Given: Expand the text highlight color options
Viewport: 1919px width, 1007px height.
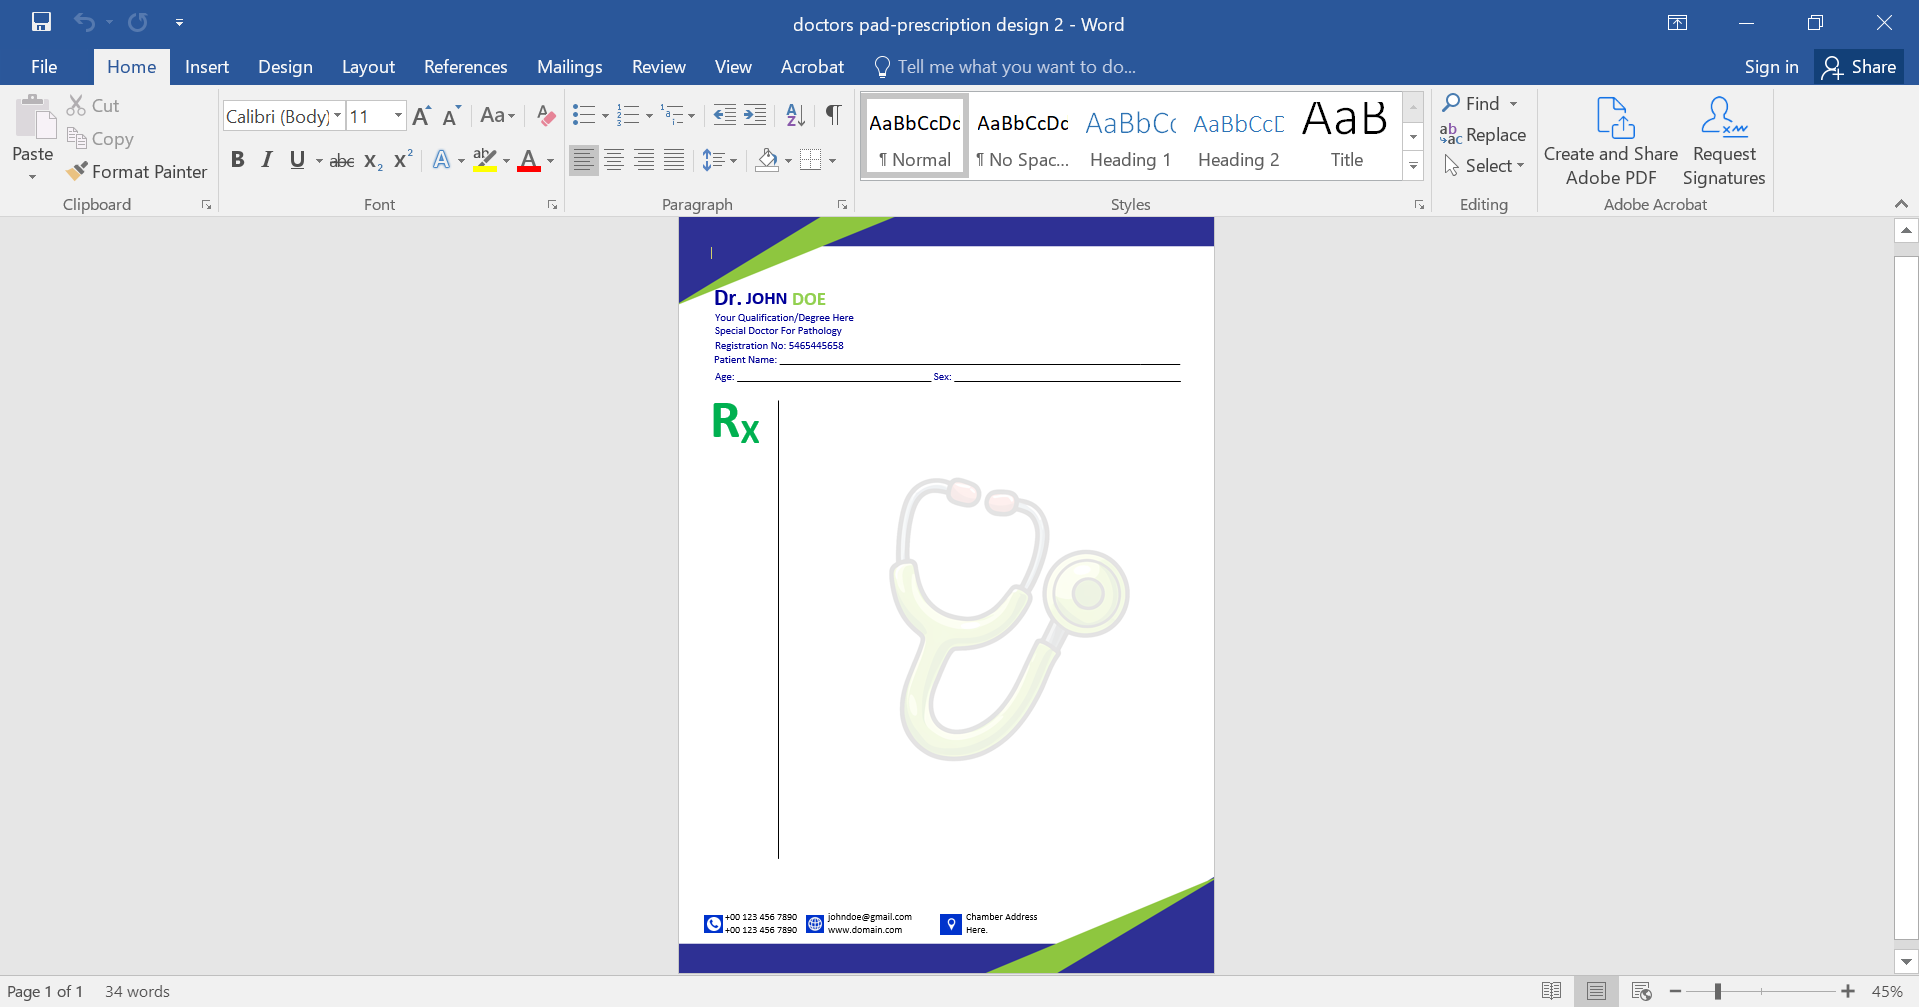Looking at the screenshot, I should (x=505, y=160).
